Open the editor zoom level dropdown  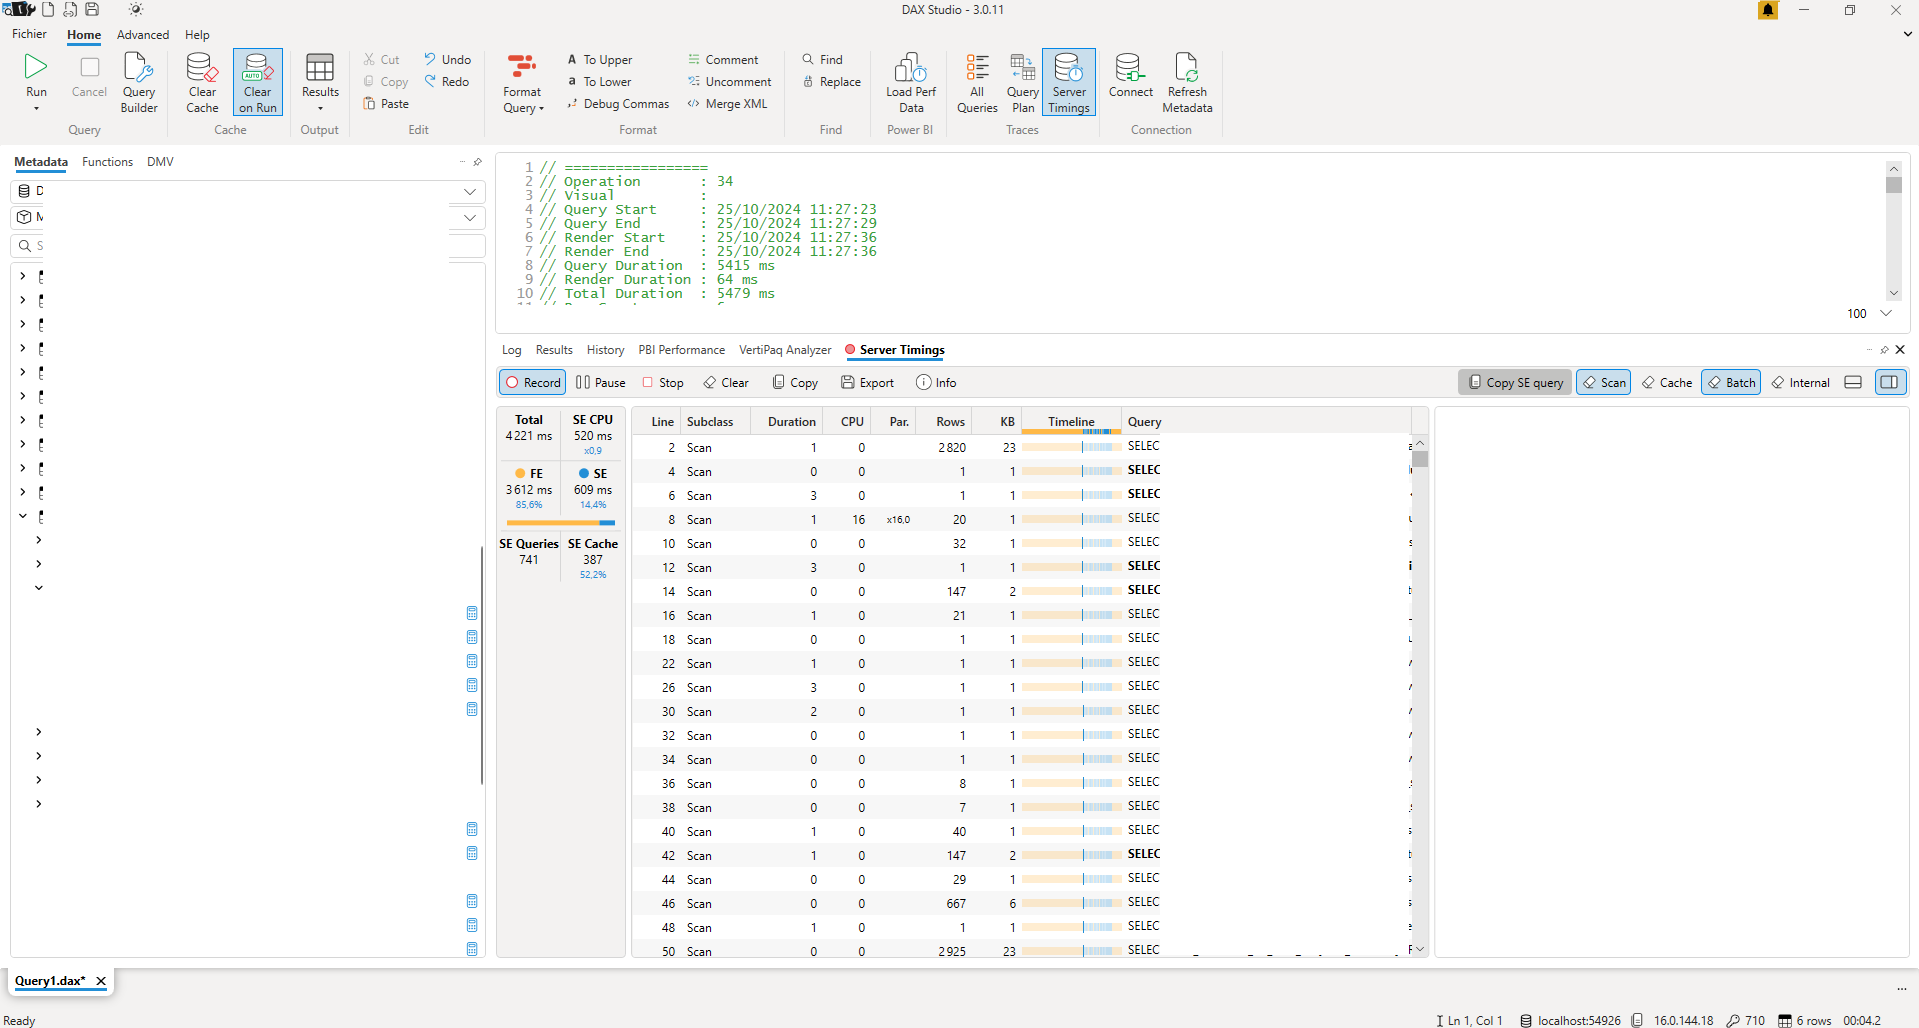click(x=1886, y=313)
